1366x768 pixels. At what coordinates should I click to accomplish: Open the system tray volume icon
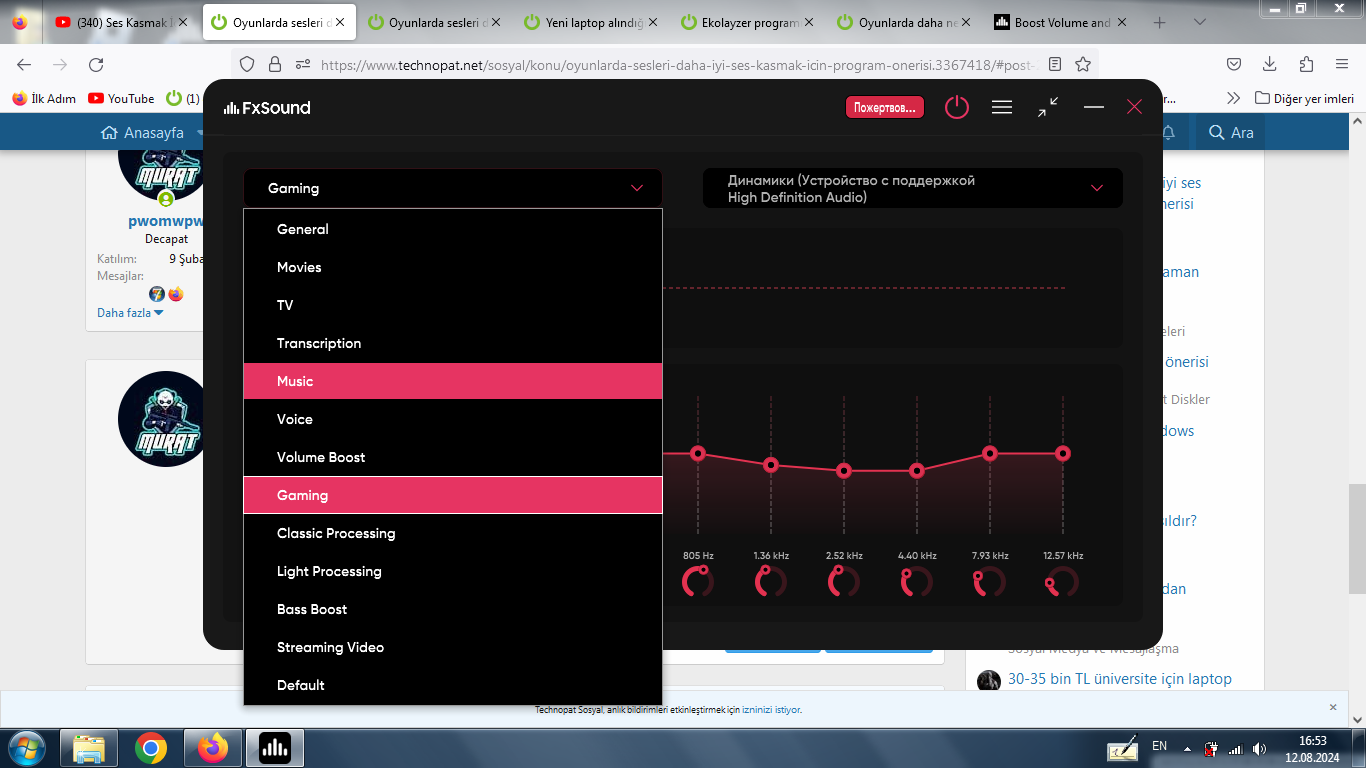click(x=1259, y=748)
